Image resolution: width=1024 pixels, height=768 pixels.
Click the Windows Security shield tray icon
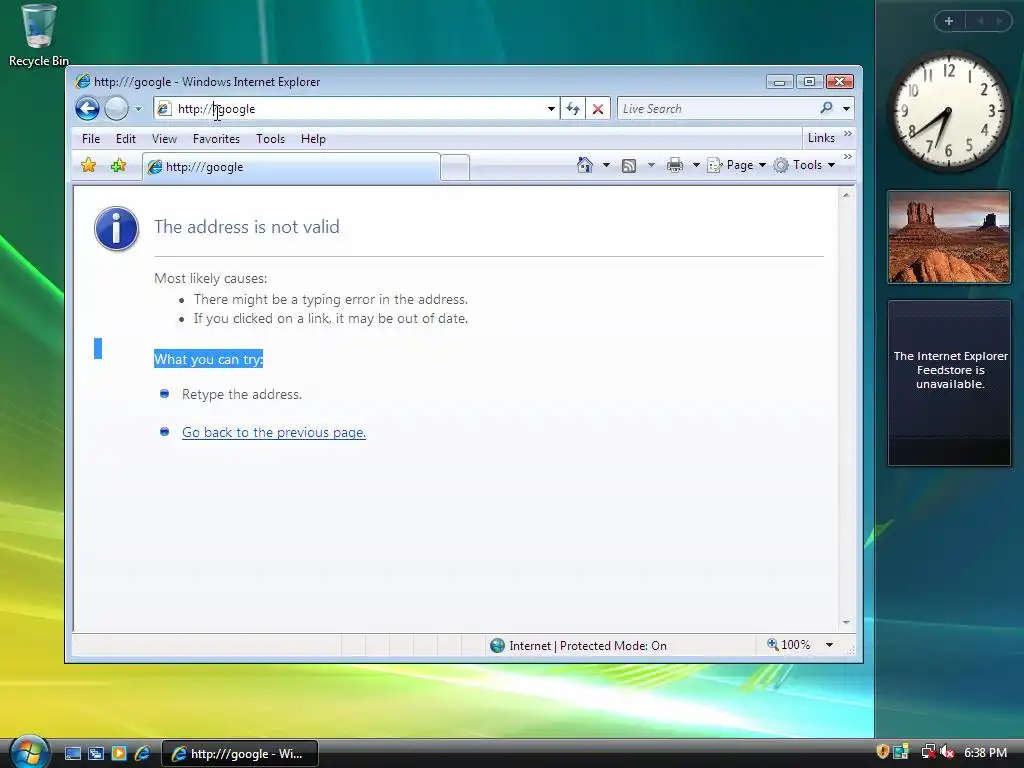[882, 752]
